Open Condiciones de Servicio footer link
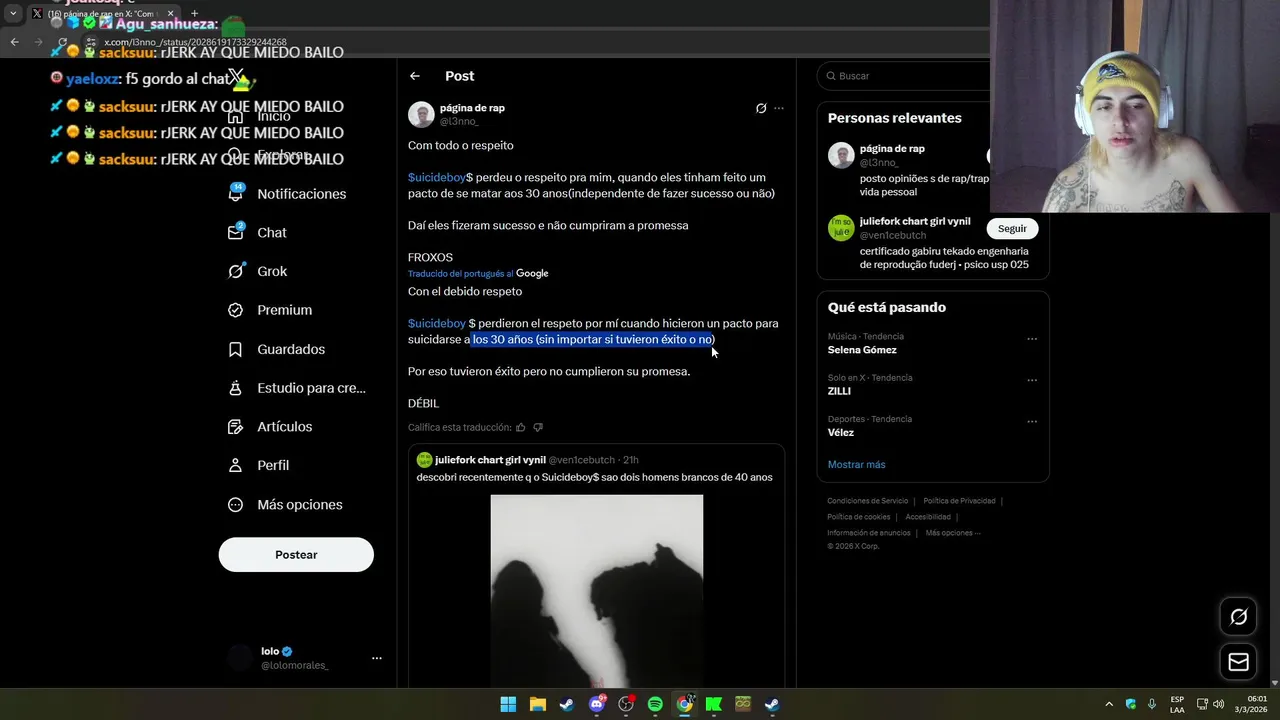1280x720 pixels. 867,501
